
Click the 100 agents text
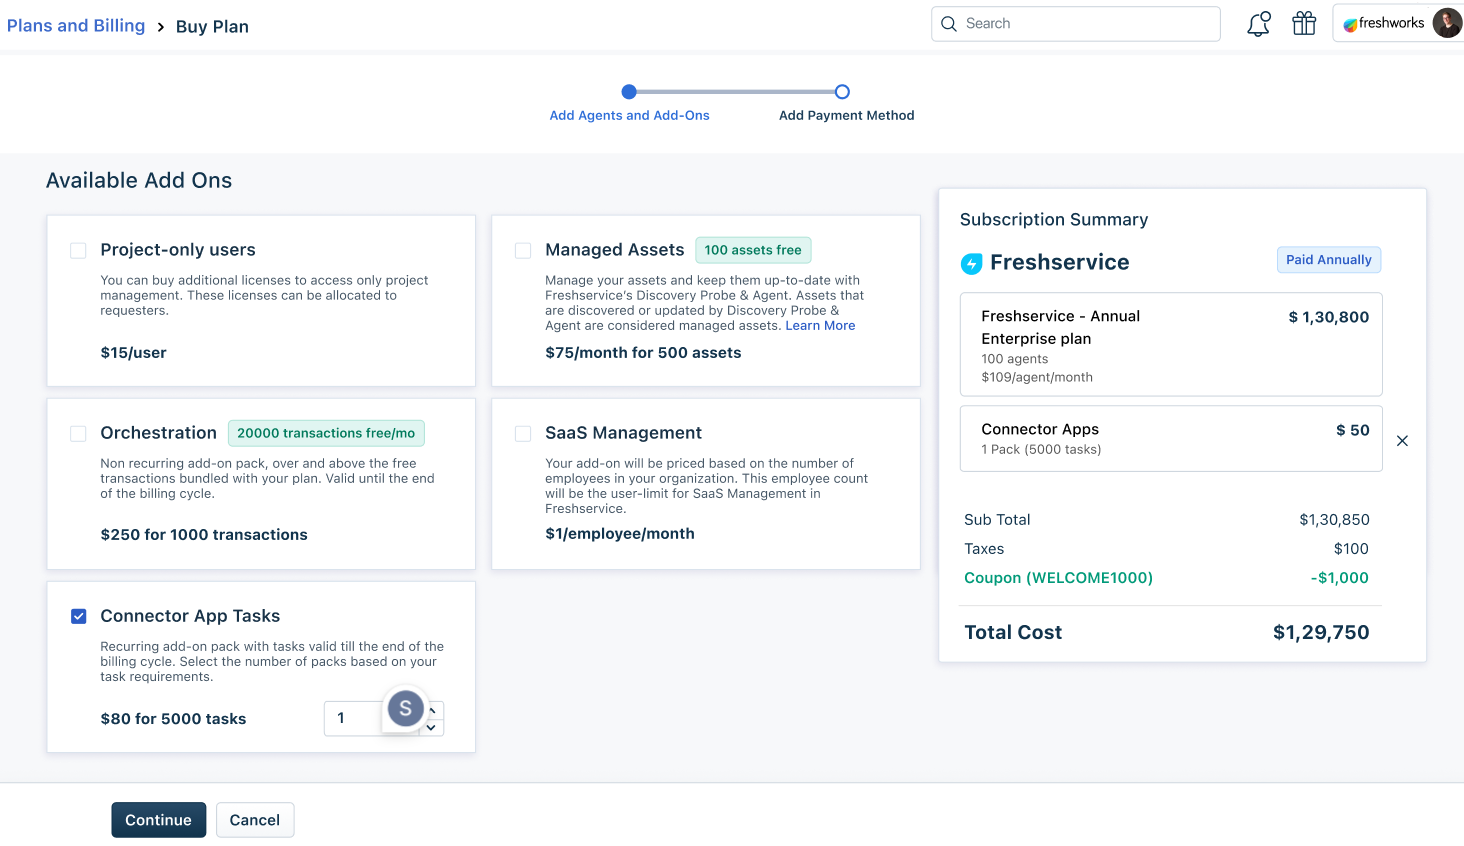coord(1015,359)
